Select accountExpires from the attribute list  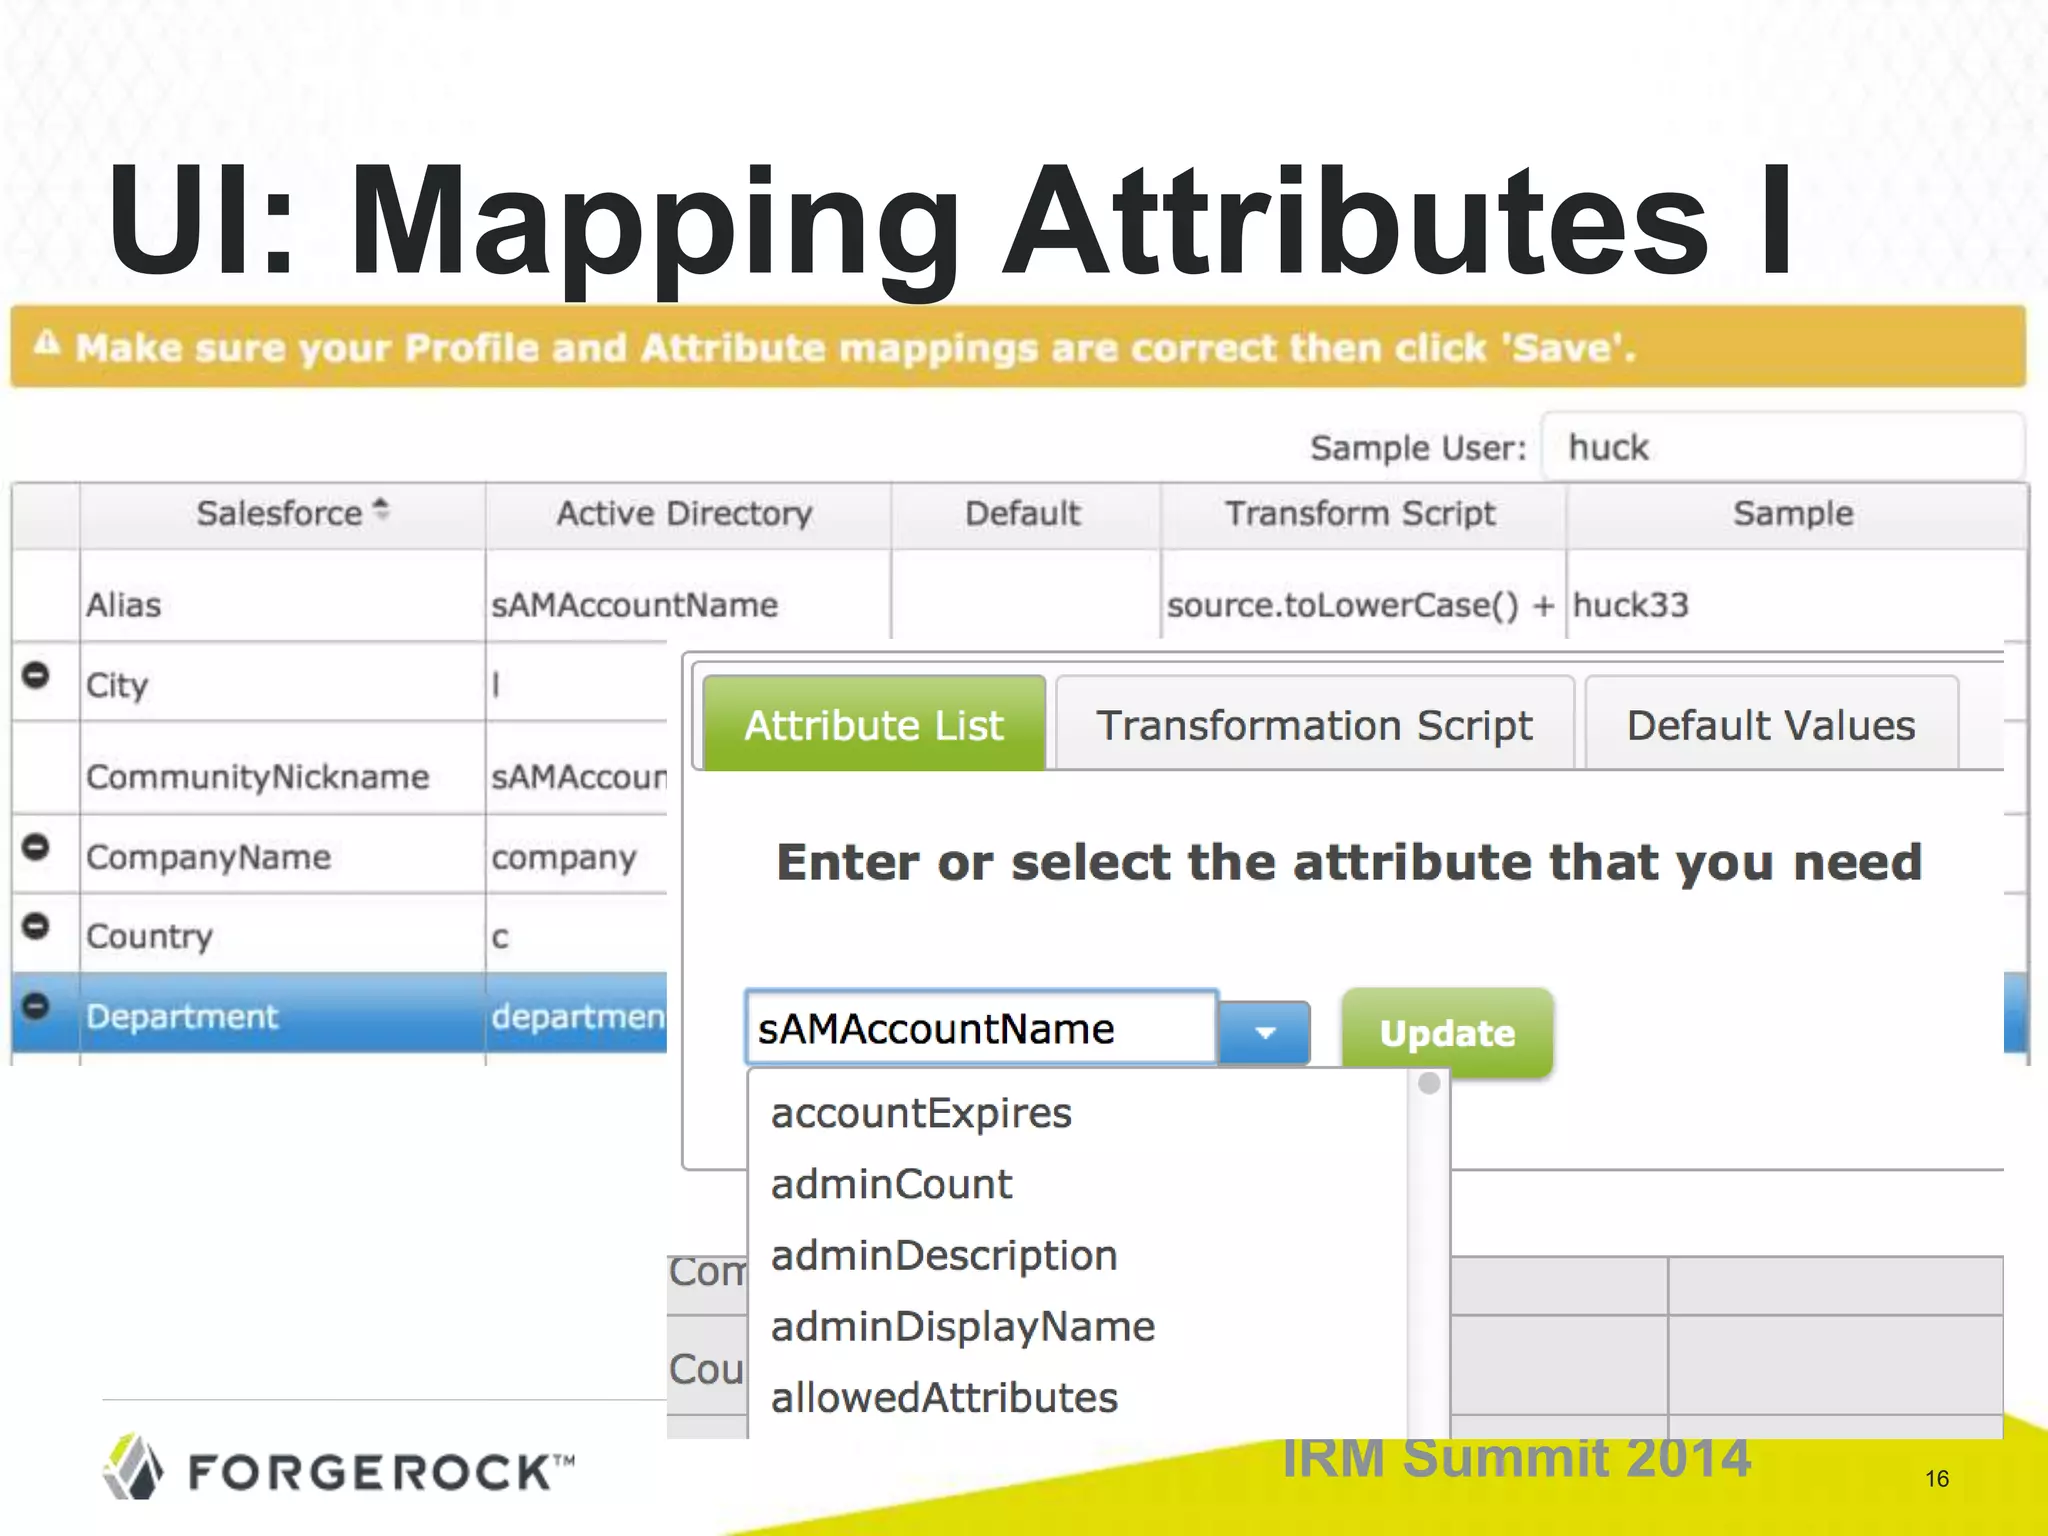coord(921,1113)
